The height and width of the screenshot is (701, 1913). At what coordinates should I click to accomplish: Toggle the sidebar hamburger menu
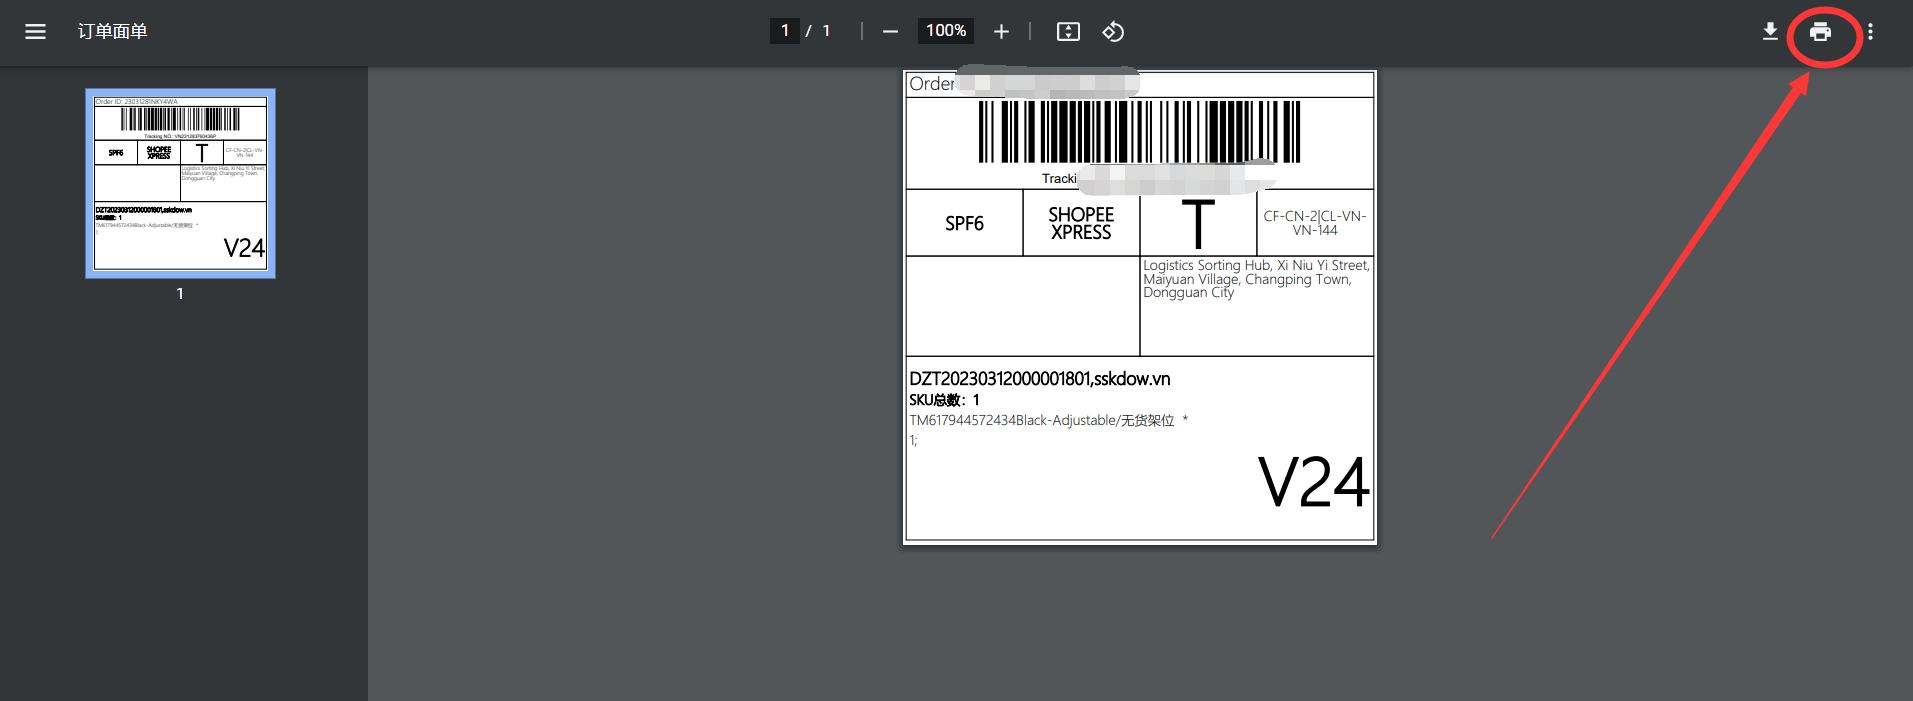tap(36, 32)
